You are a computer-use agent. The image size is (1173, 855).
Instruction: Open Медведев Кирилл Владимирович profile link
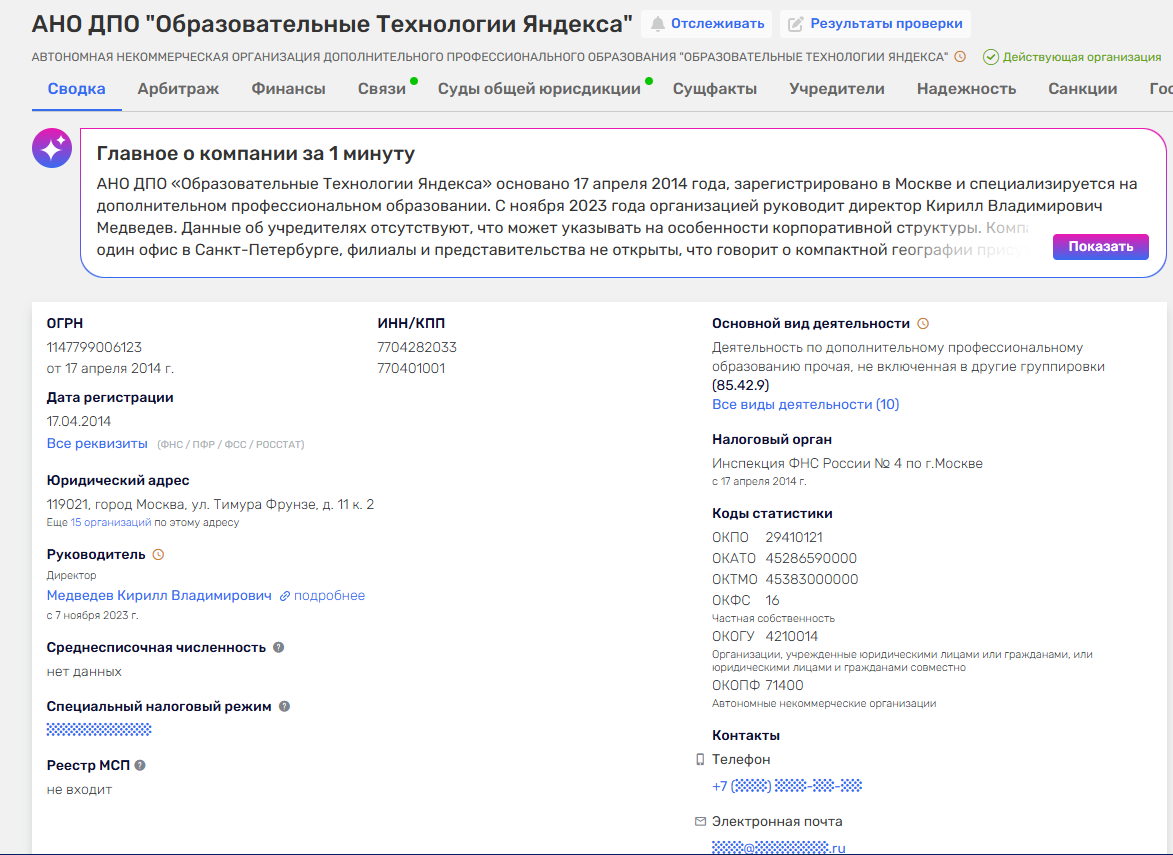point(159,596)
